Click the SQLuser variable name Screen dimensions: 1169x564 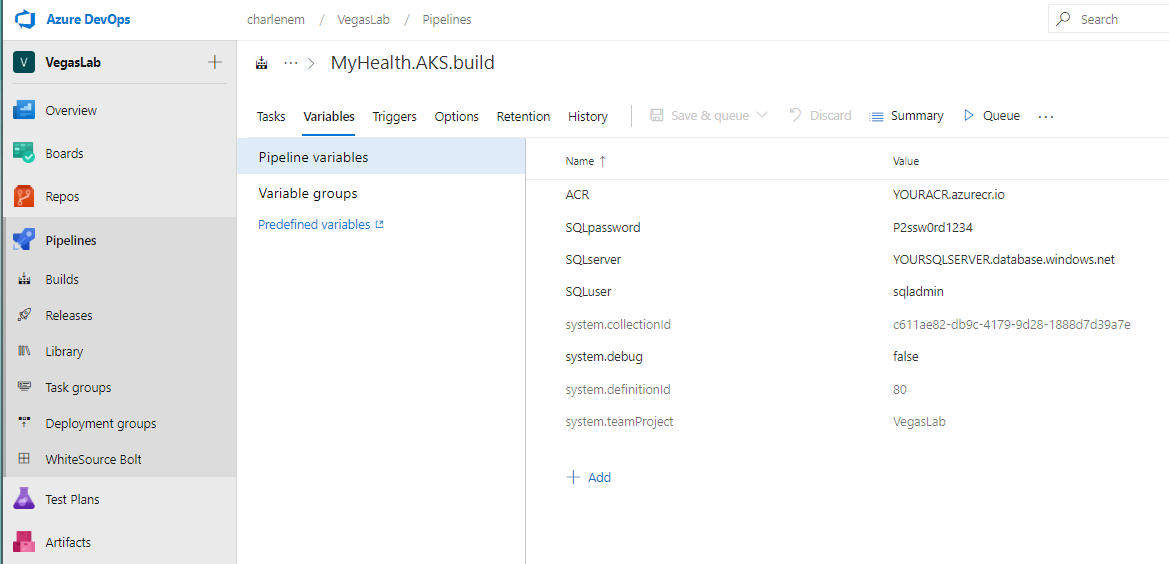tap(589, 292)
